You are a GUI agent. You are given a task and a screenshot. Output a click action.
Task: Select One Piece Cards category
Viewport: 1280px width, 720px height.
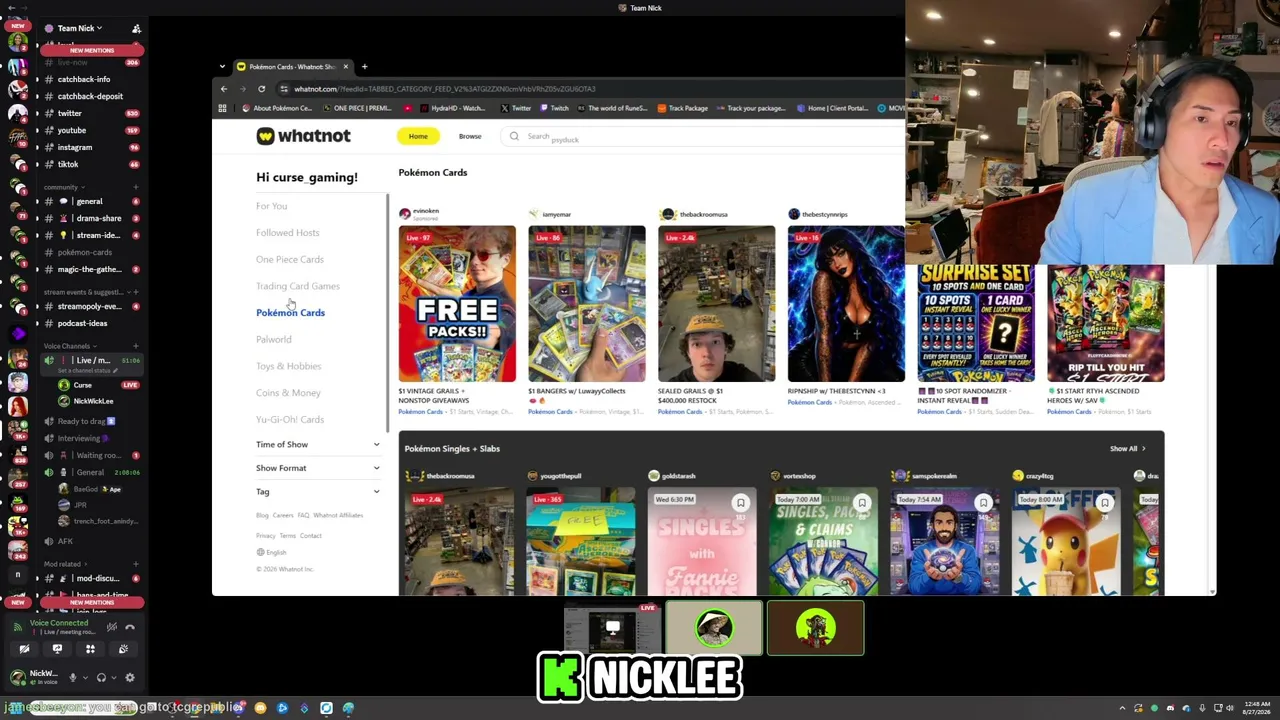290,259
